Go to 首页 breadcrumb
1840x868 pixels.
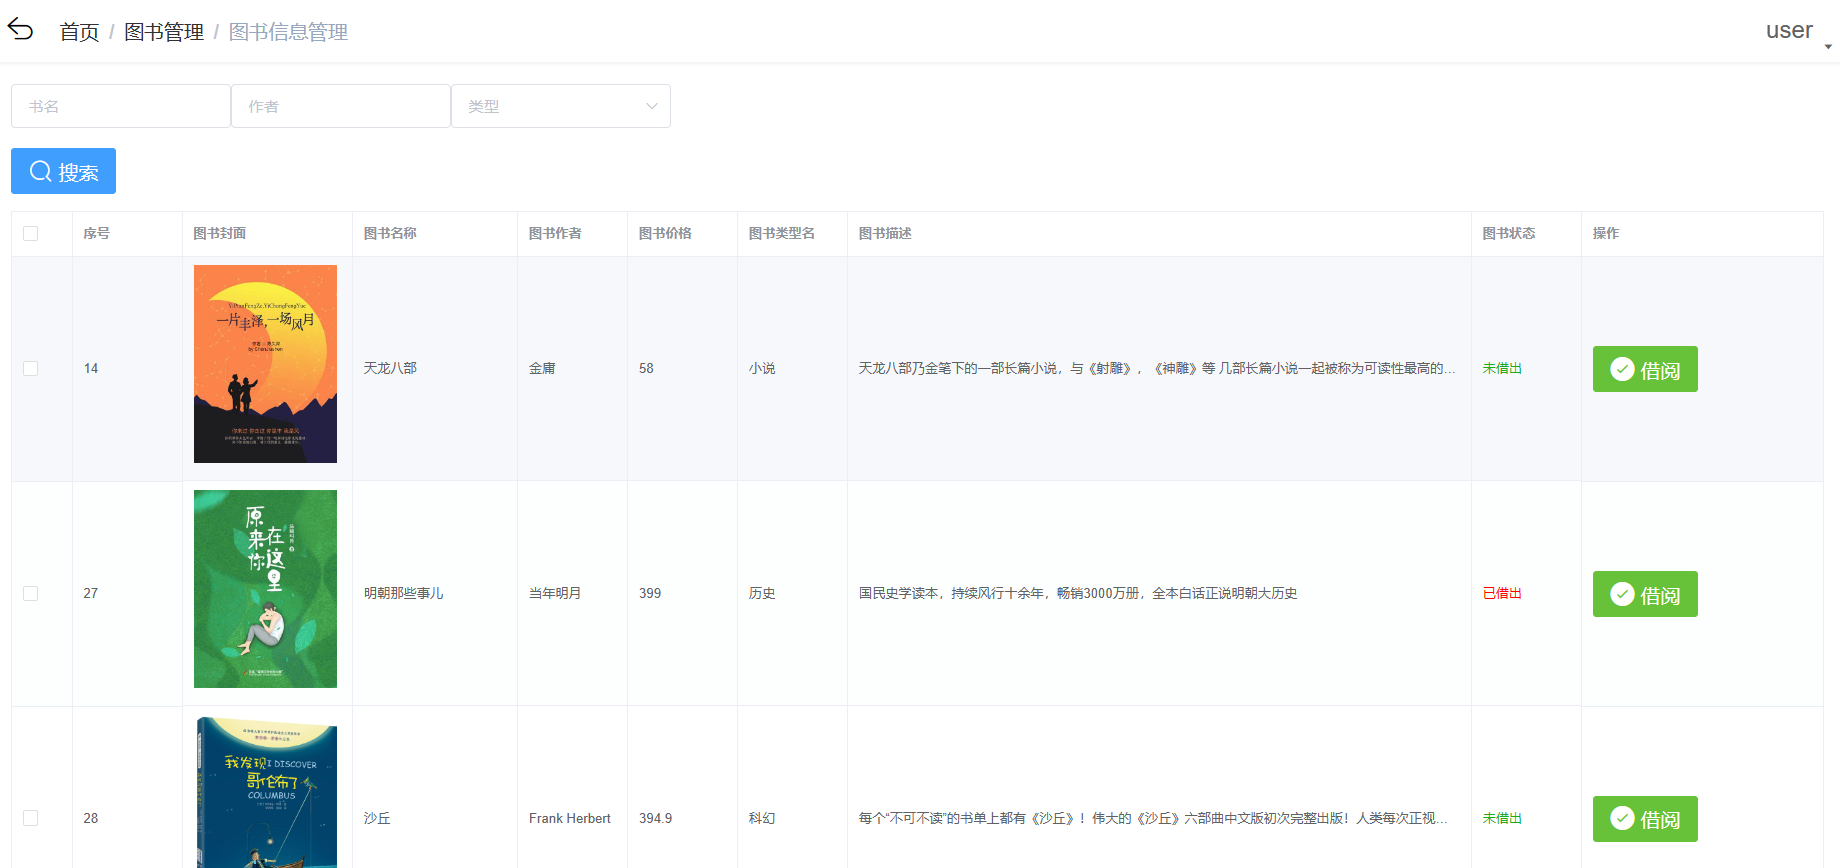[x=79, y=32]
